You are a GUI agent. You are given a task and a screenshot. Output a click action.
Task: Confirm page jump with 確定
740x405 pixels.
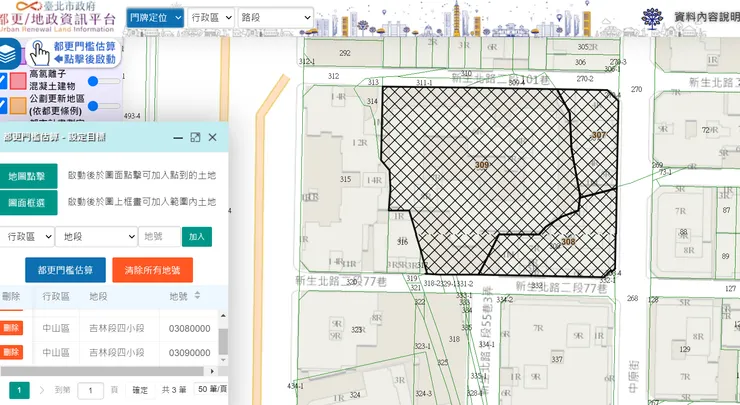(x=140, y=390)
